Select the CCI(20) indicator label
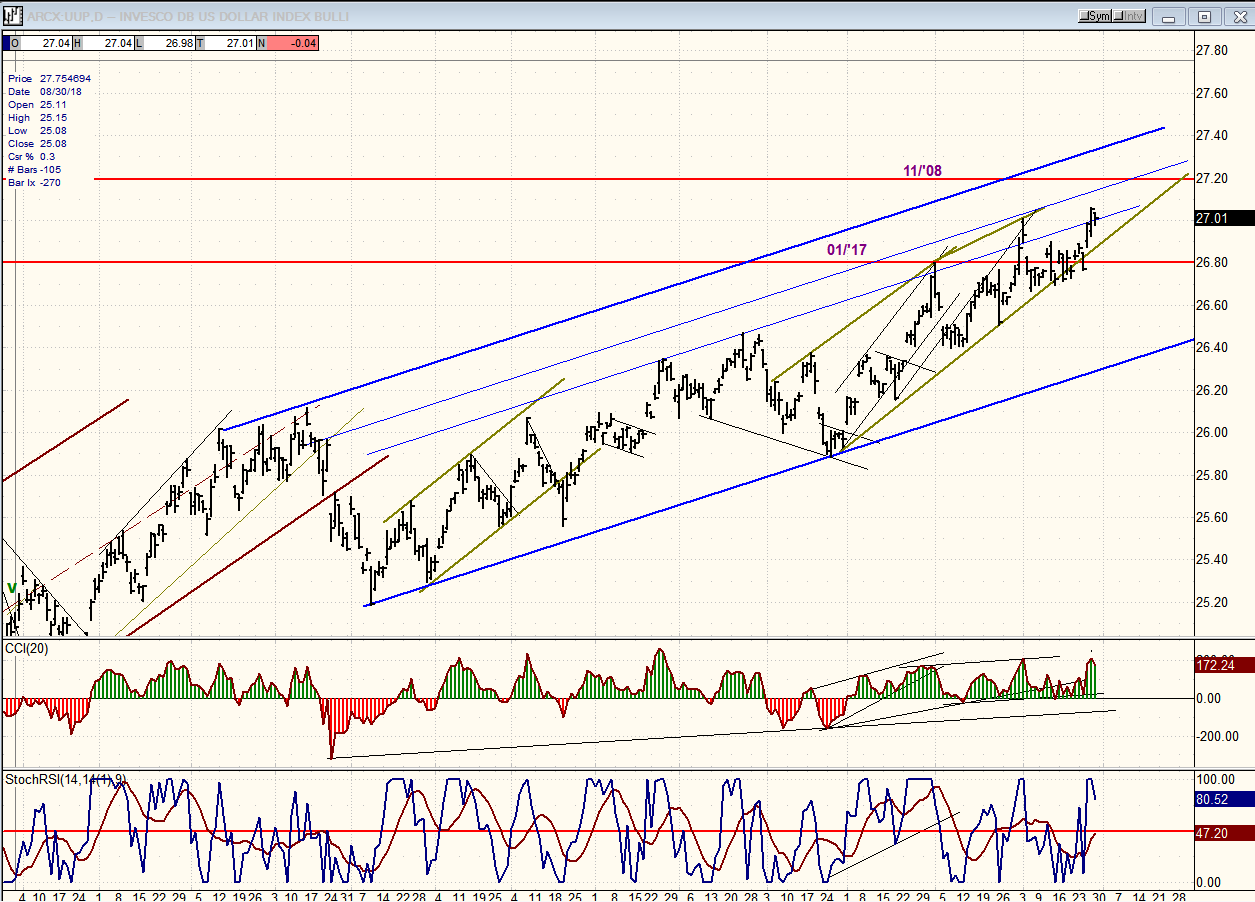The image size is (1255, 902). (27, 650)
